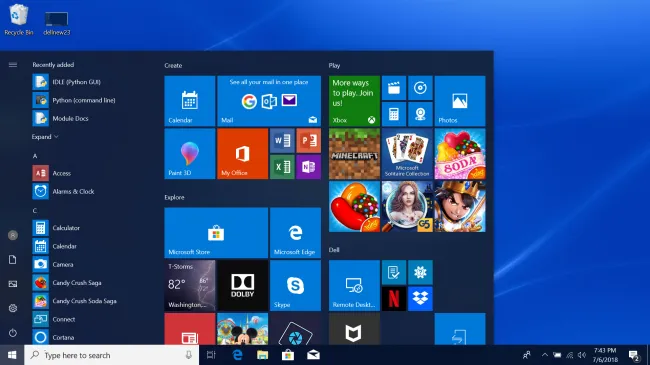This screenshot has width=650, height=365.
Task: Open the Camera small tile in Play group
Action: (x=420, y=114)
